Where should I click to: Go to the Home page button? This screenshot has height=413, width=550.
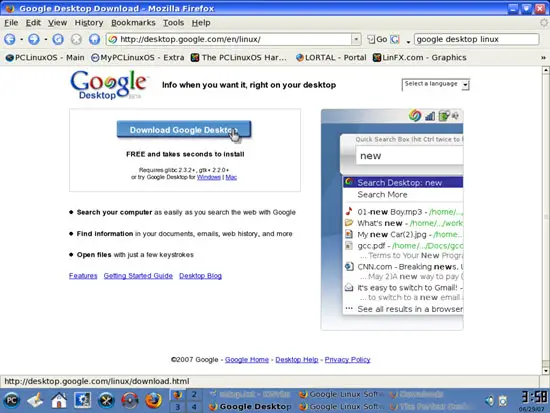(x=94, y=39)
